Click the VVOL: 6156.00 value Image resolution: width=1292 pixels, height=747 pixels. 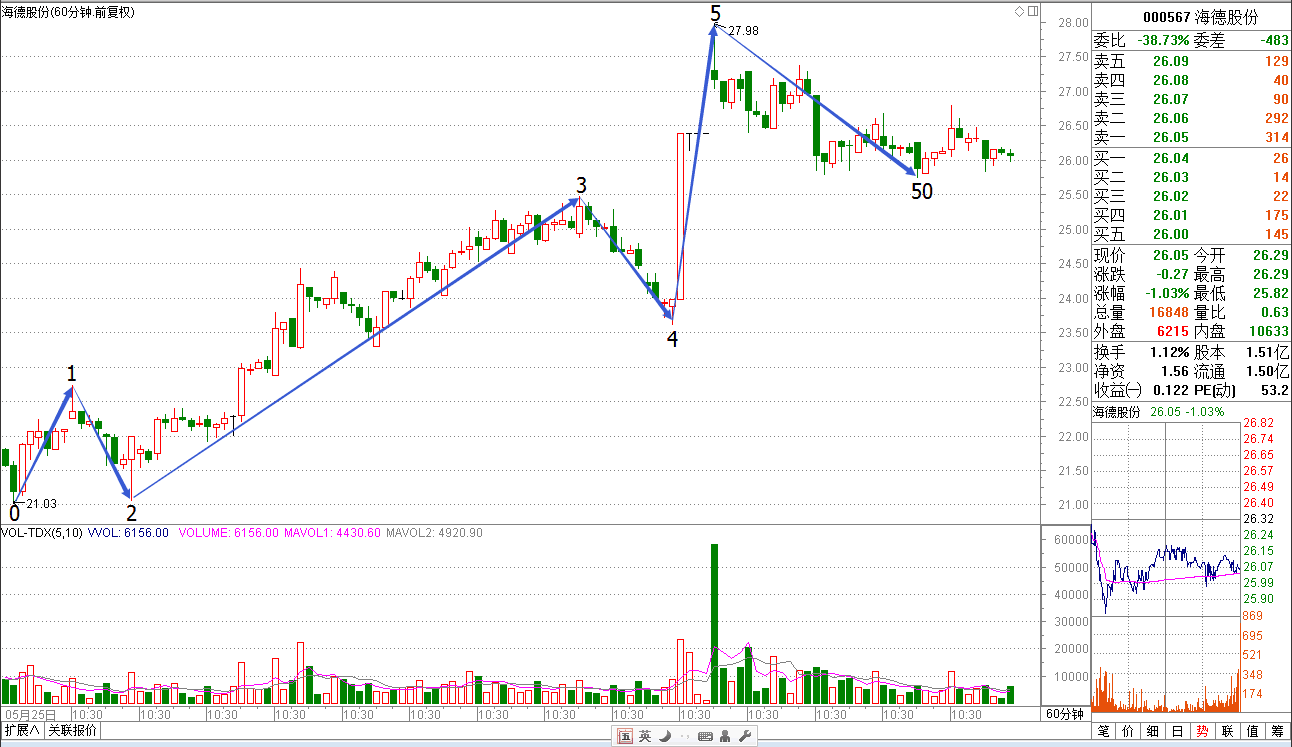[x=128, y=533]
